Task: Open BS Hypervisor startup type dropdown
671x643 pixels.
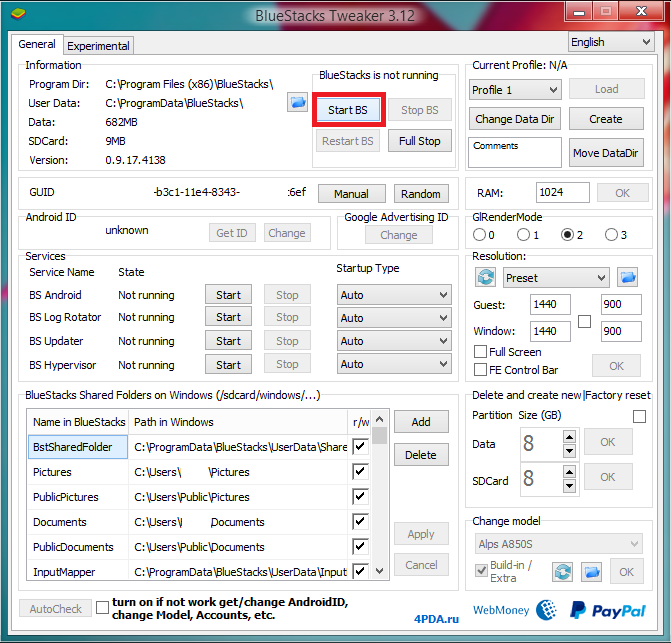Action: pos(394,364)
